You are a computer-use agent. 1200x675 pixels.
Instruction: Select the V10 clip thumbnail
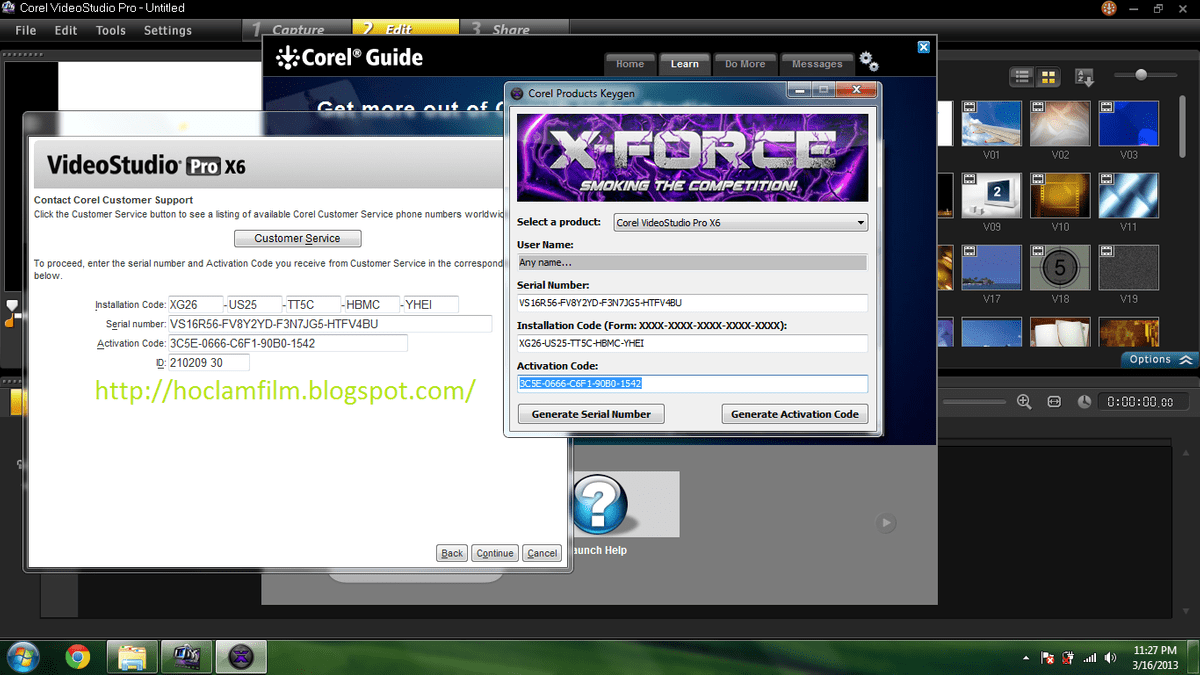[x=1060, y=195]
